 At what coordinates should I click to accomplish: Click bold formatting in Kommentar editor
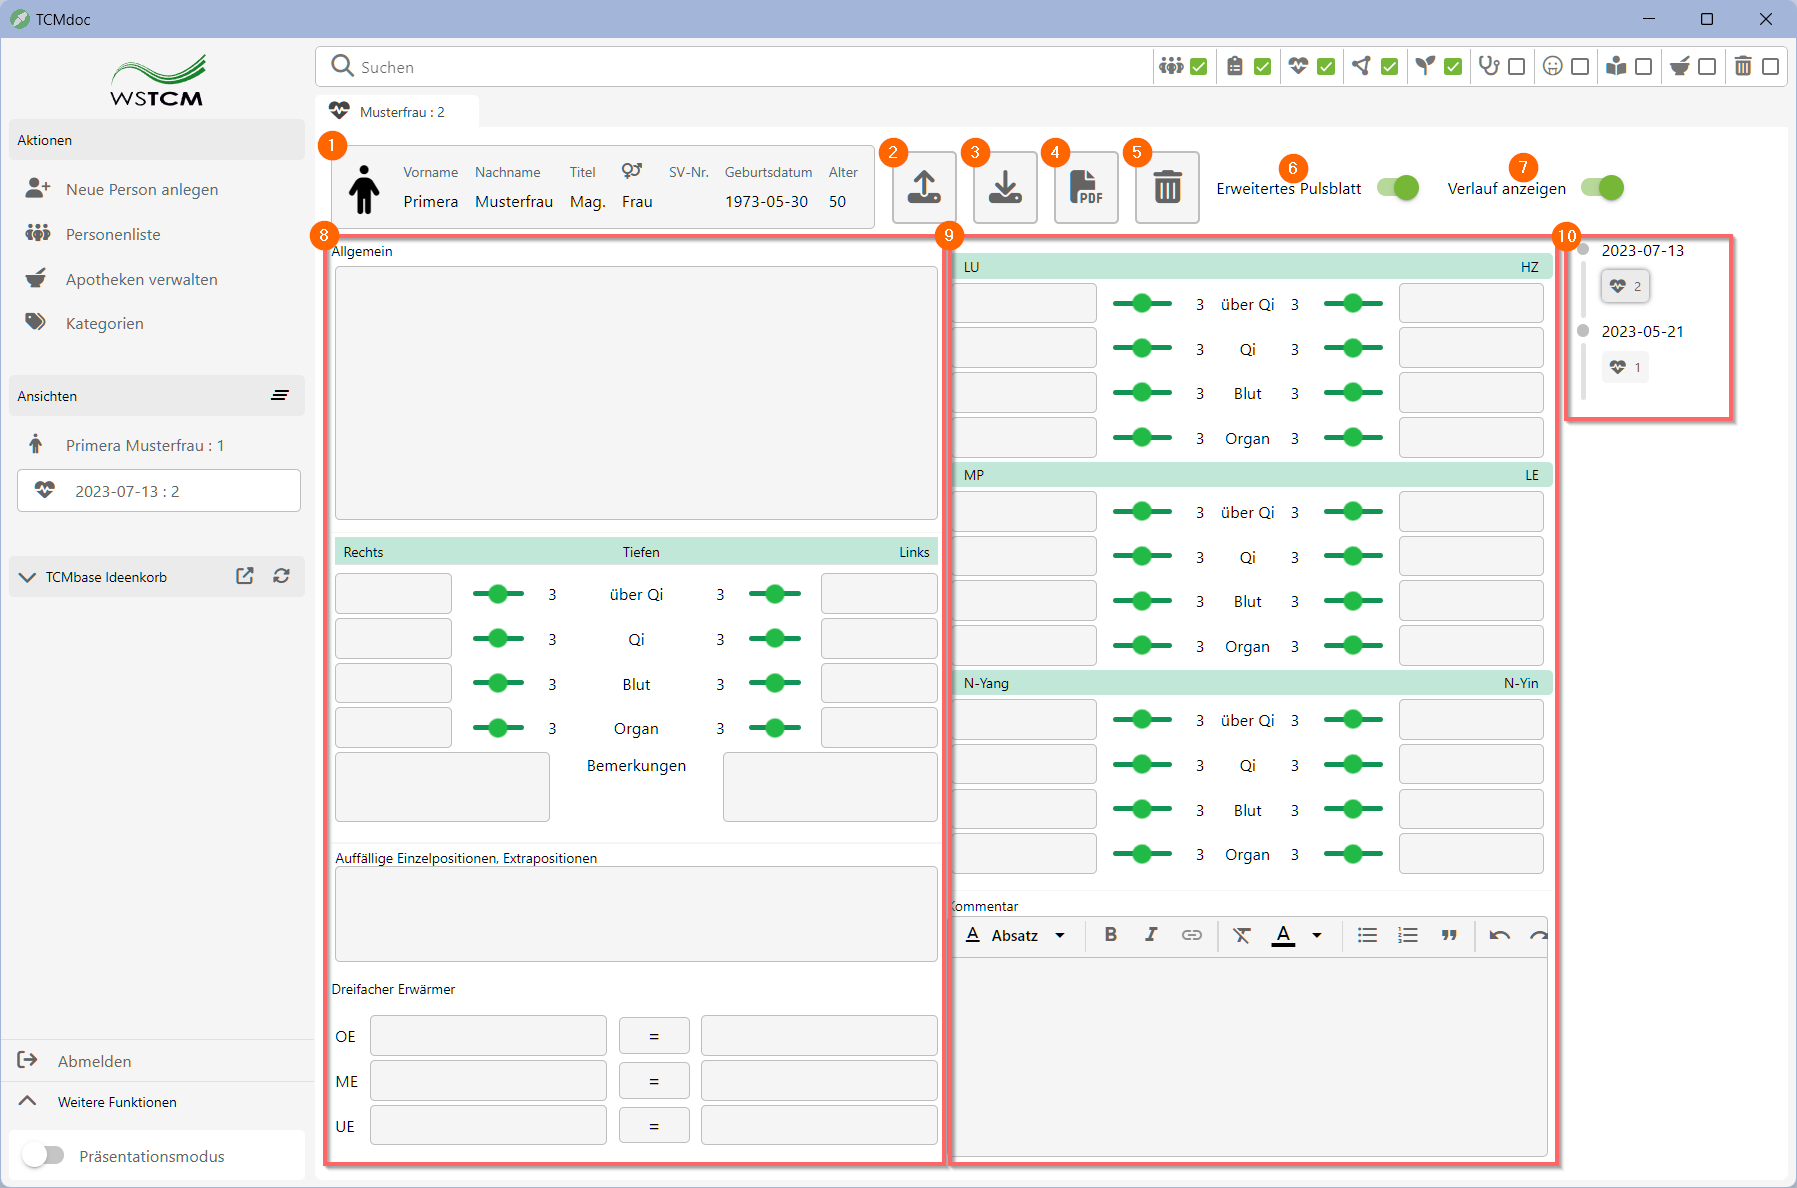(x=1110, y=935)
